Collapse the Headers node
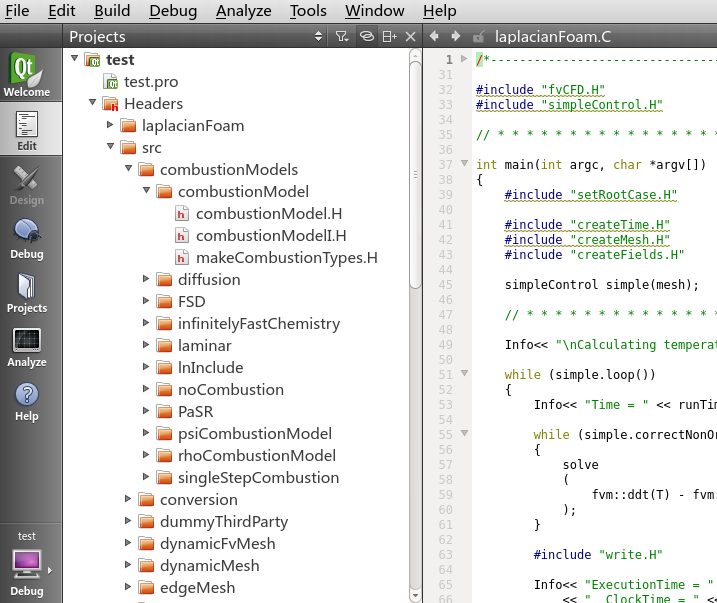Image resolution: width=717 pixels, height=603 pixels. 92,102
